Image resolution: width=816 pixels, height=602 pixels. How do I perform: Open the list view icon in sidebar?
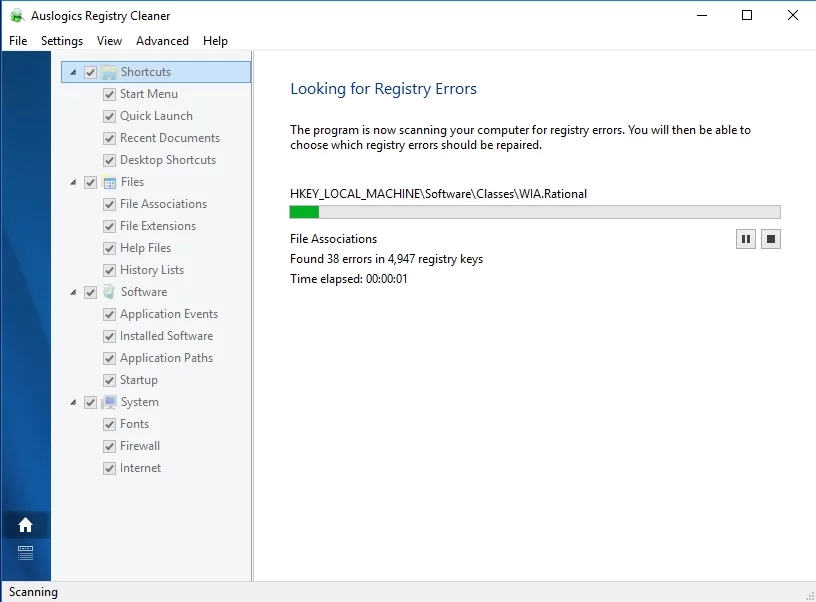26,553
